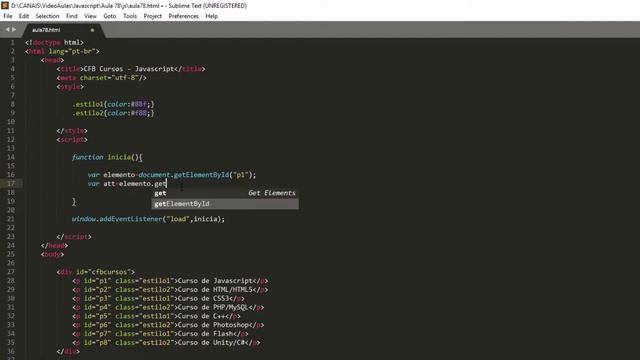Click the 'Curso de PHP/MySQL' paragraph line
The image size is (640, 360).
pos(168,307)
